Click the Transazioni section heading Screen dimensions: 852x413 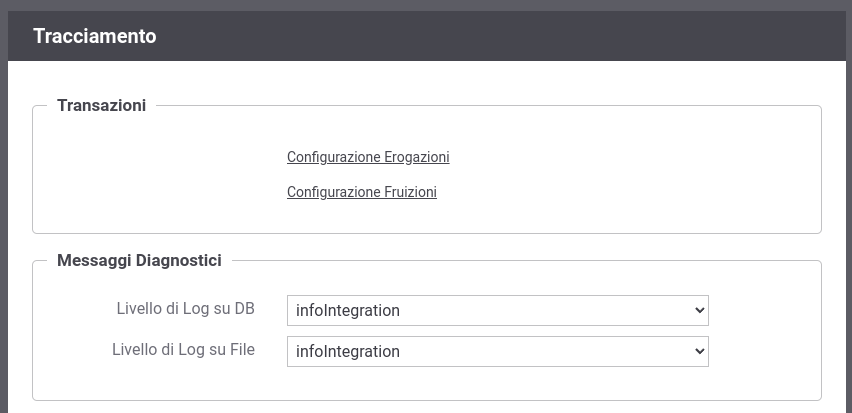102,105
